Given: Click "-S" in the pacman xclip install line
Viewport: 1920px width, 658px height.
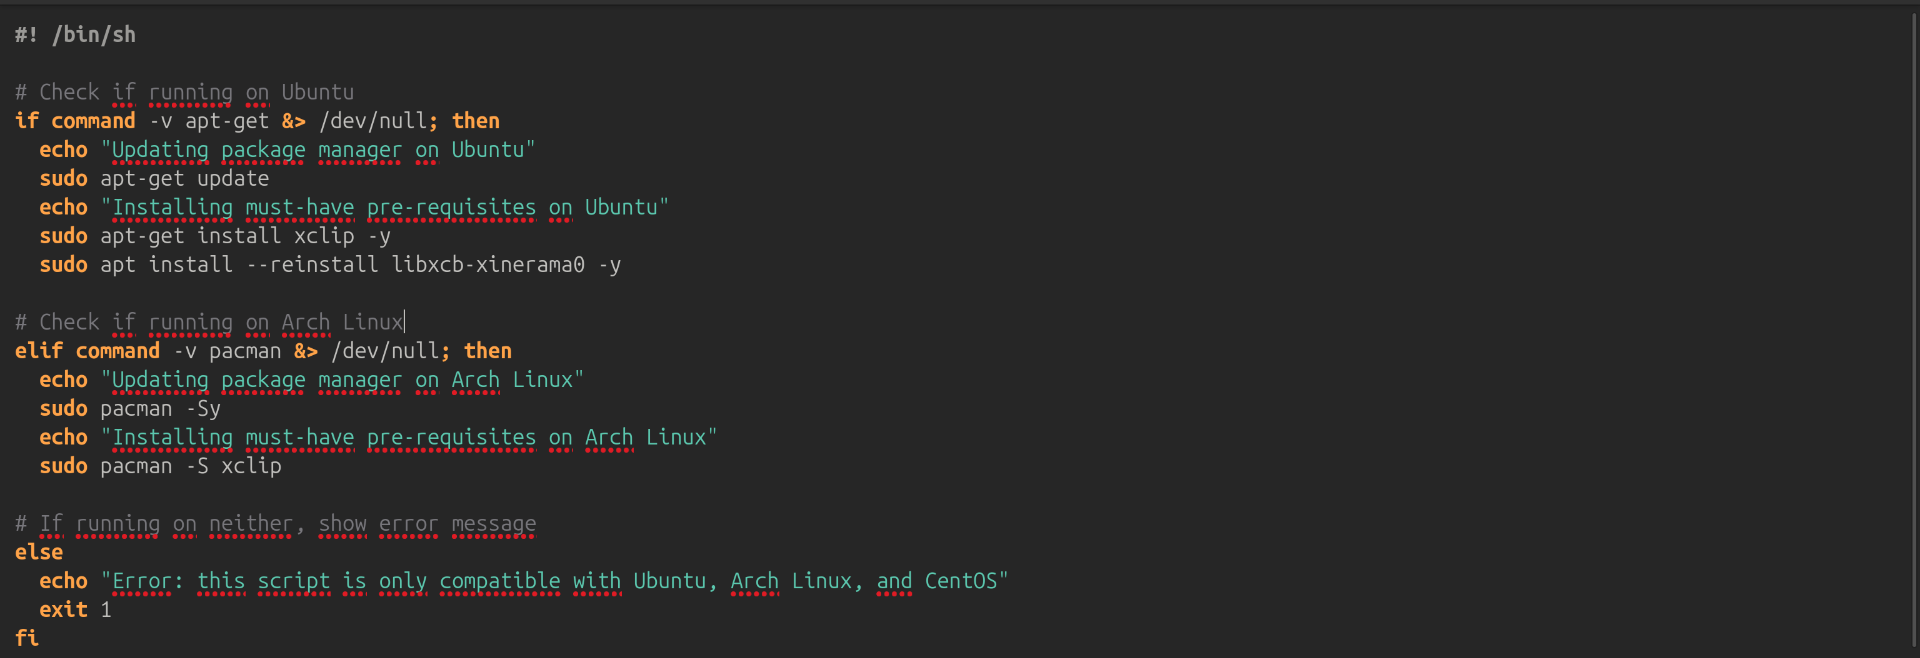Looking at the screenshot, I should pyautogui.click(x=197, y=466).
